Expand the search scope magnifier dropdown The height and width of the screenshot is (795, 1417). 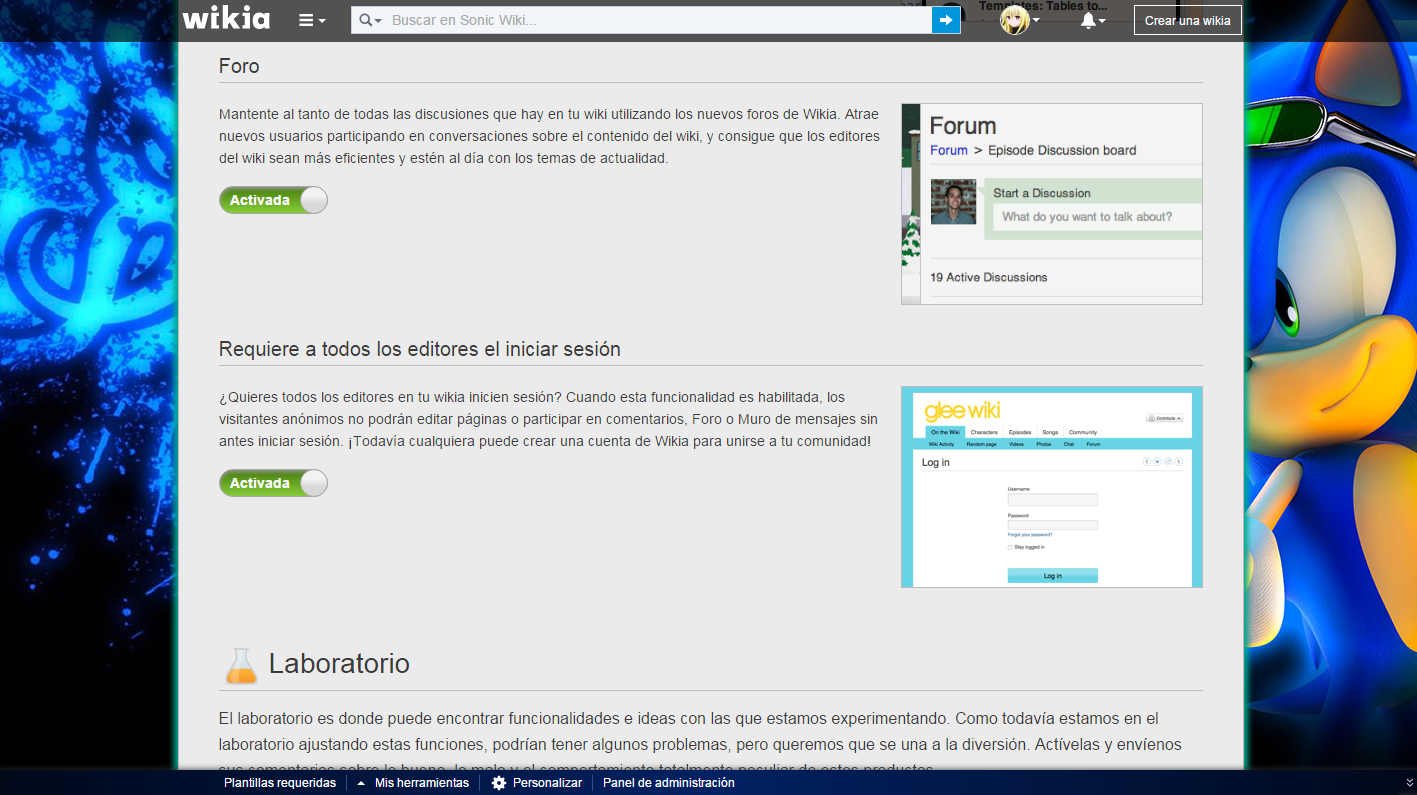tap(370, 20)
